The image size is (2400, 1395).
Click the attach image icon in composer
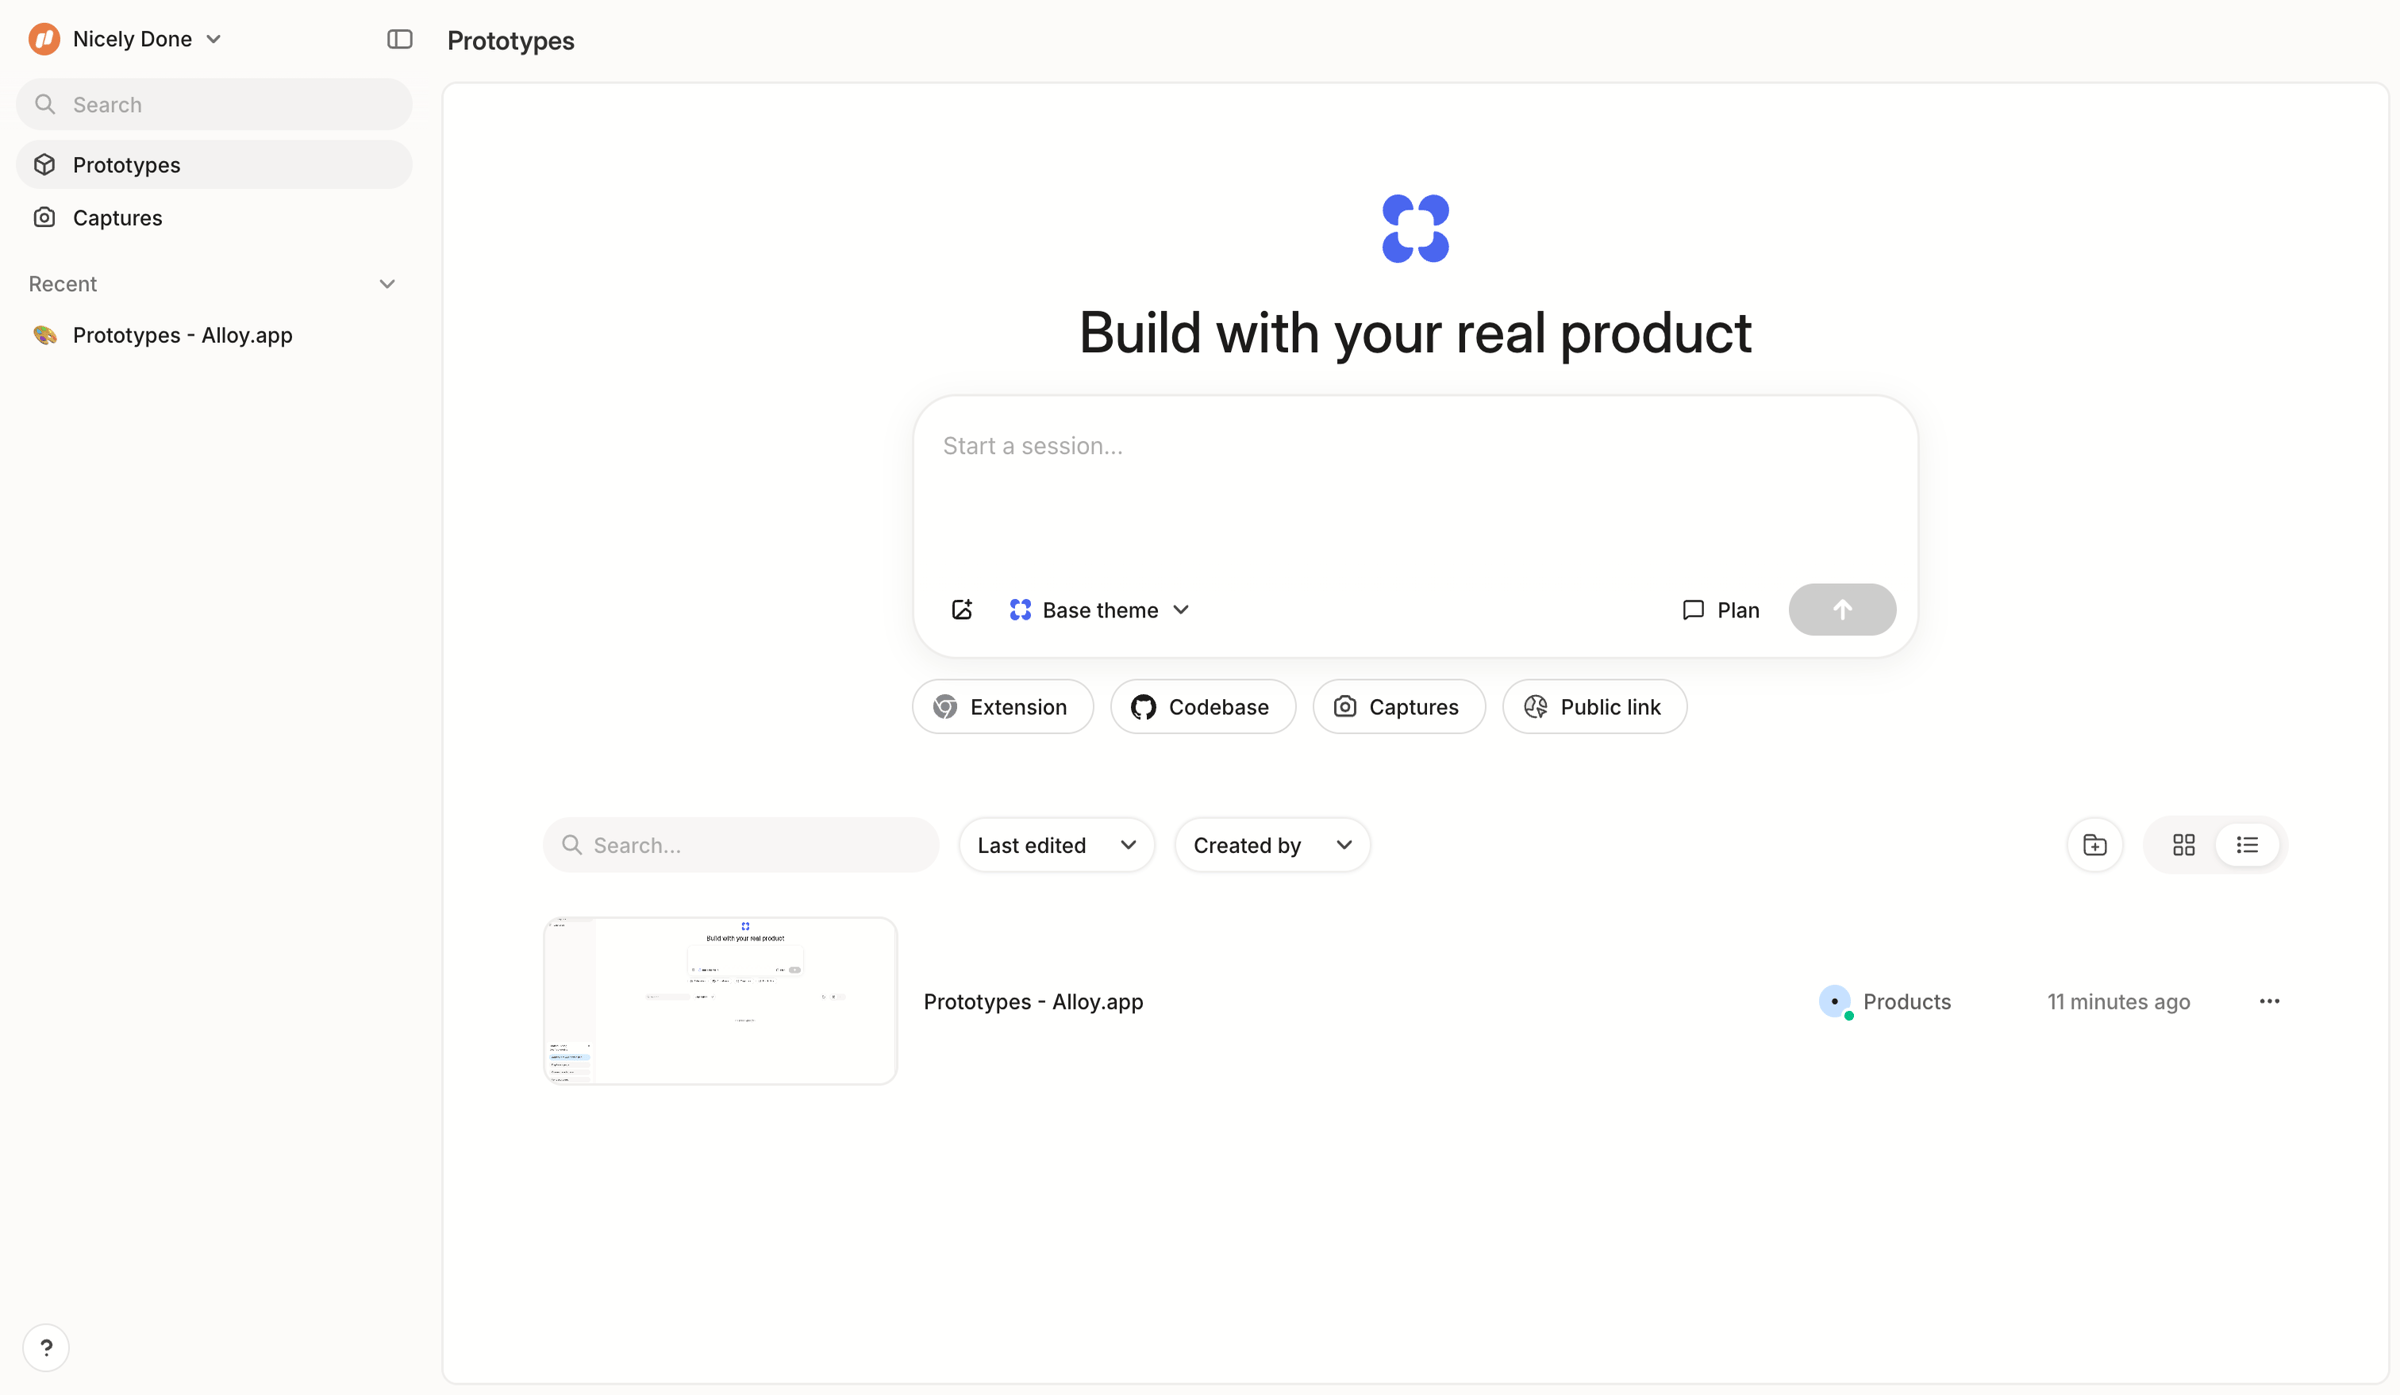tap(962, 610)
